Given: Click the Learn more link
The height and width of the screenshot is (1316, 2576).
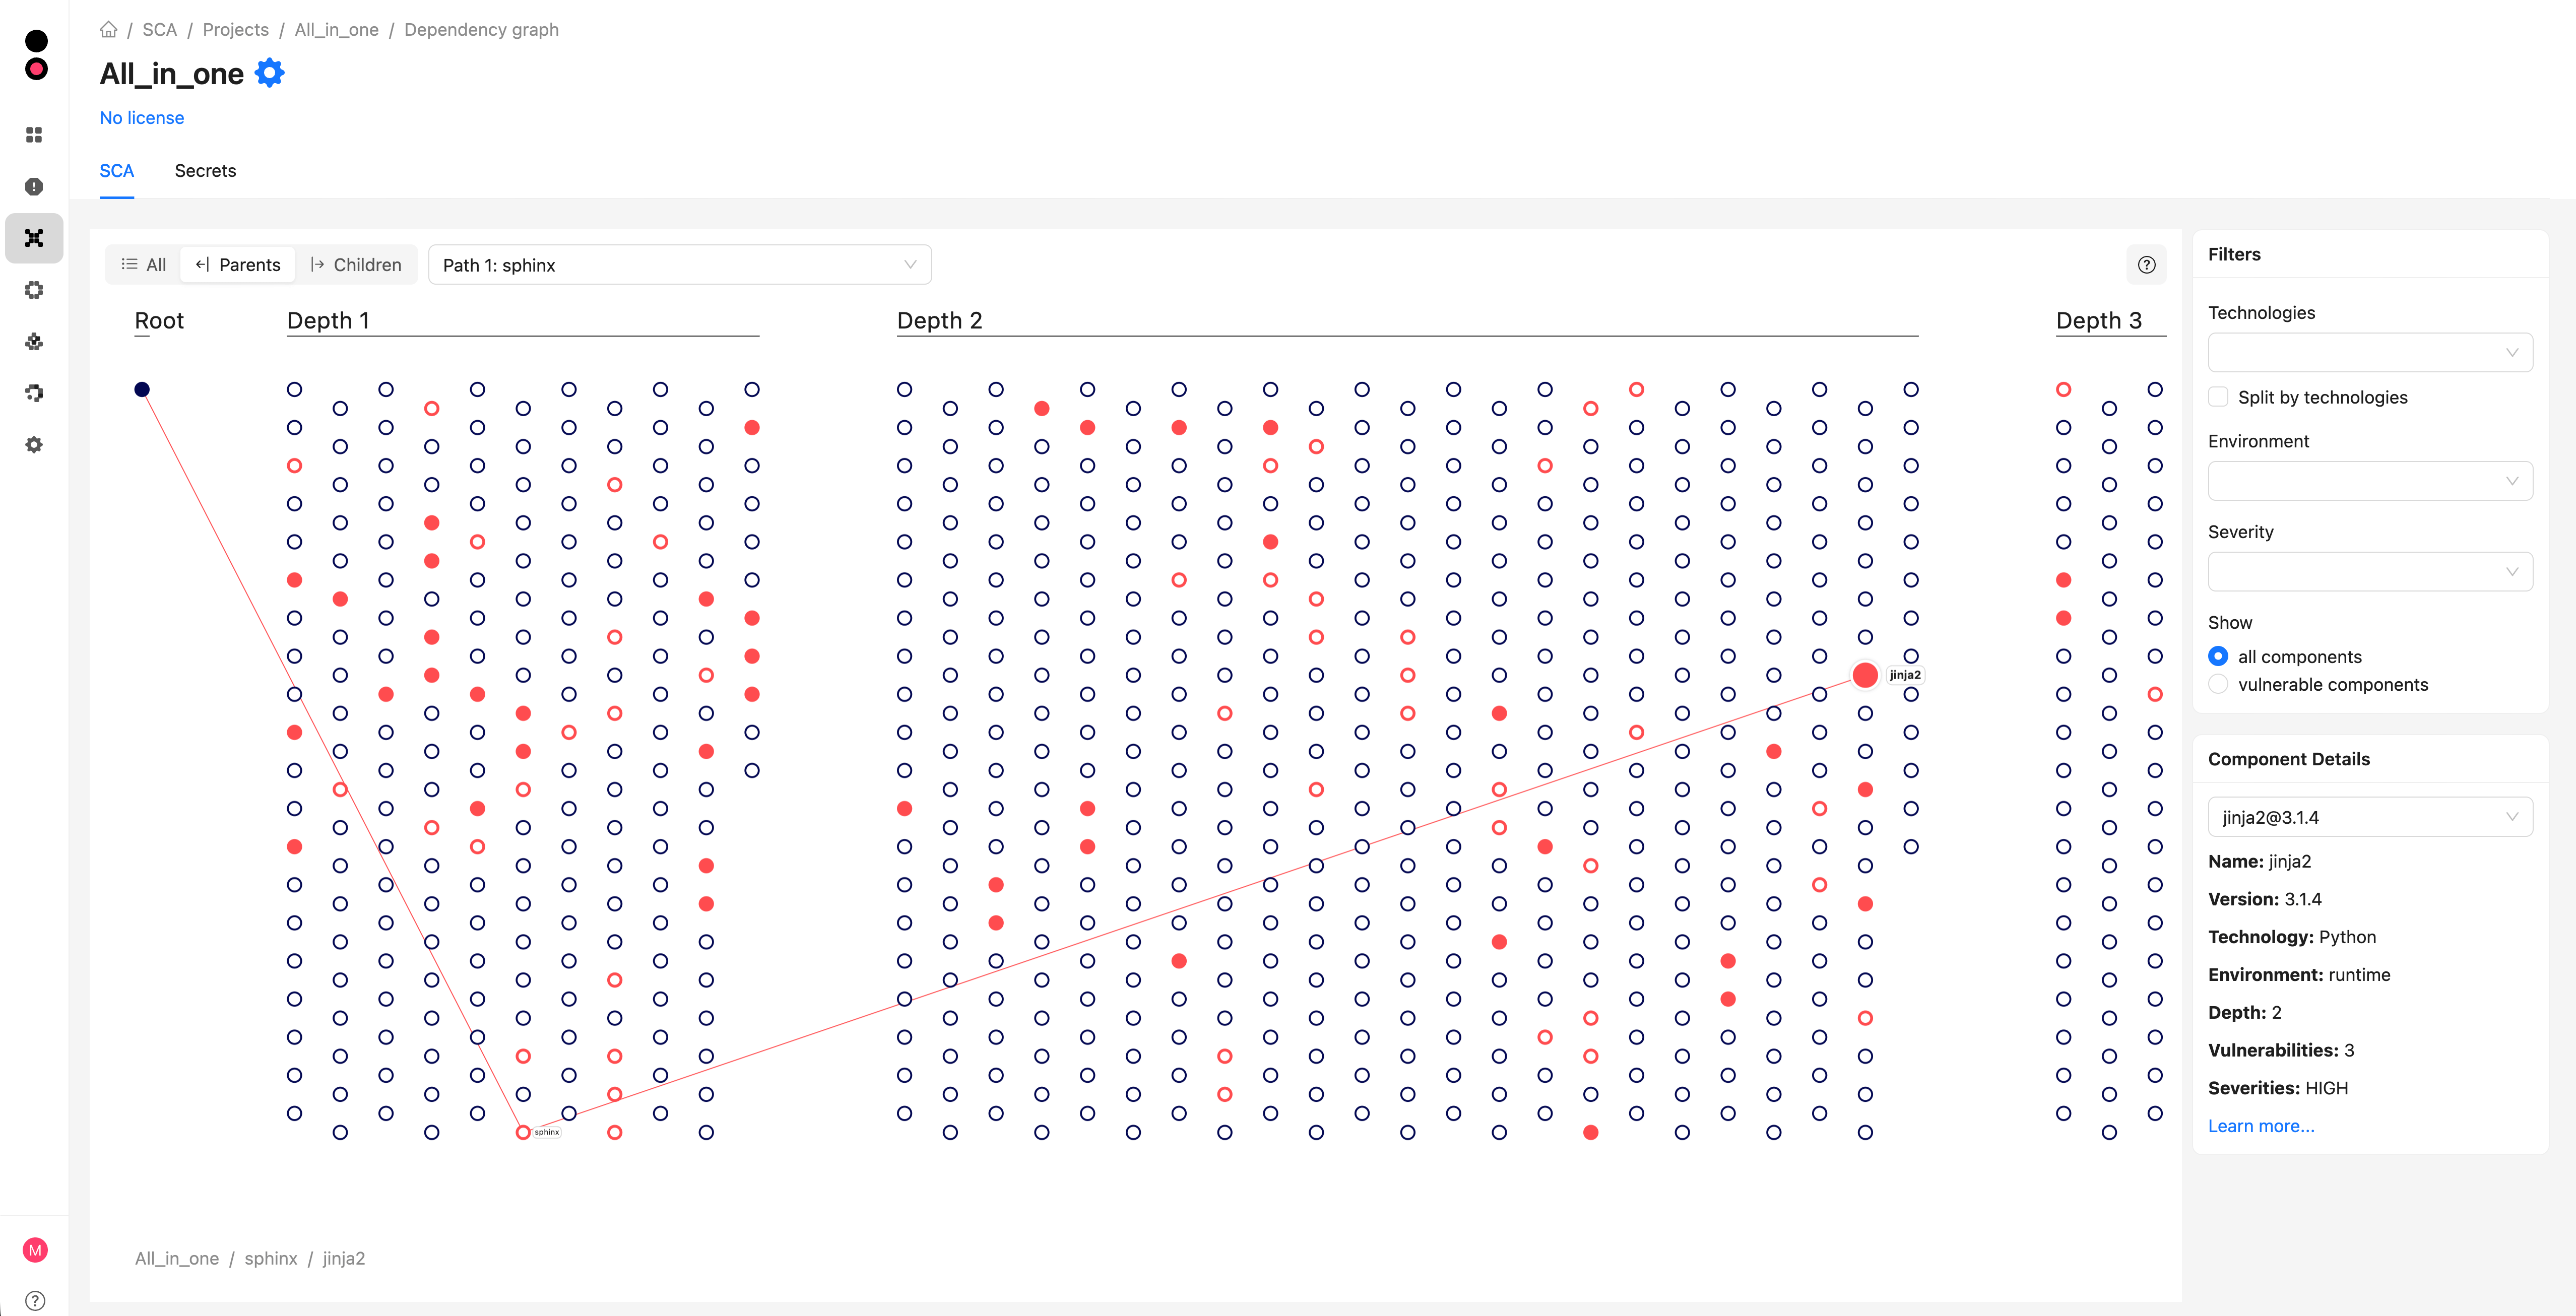Looking at the screenshot, I should tap(2260, 1126).
